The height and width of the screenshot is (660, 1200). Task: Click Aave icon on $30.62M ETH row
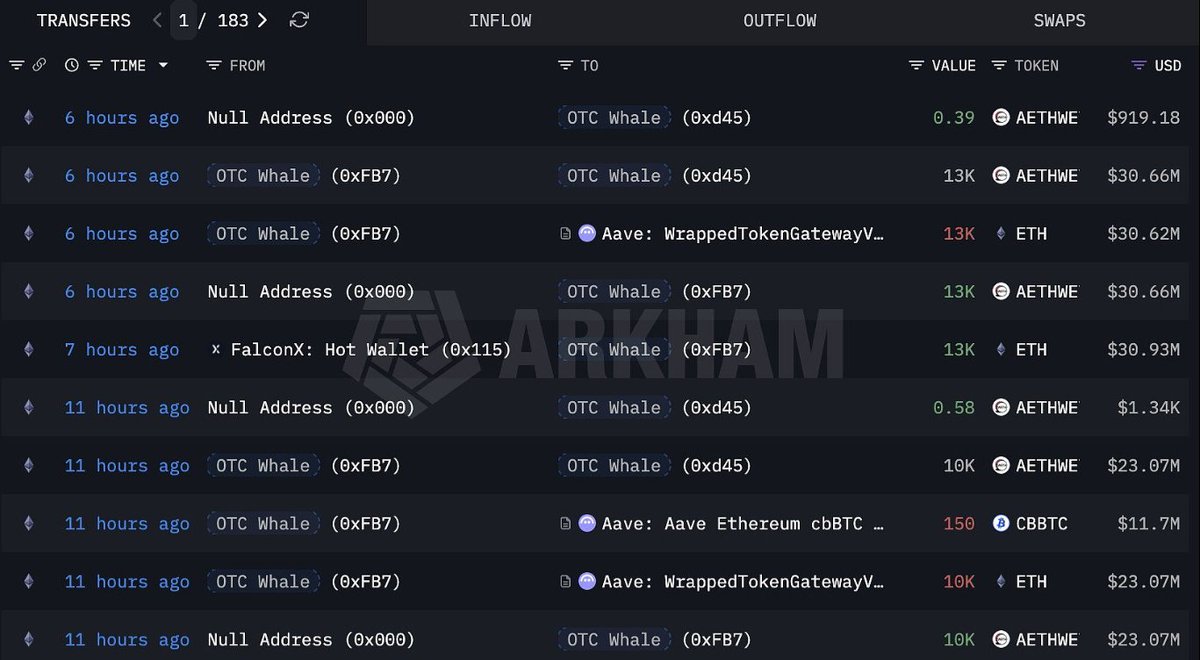pos(587,233)
